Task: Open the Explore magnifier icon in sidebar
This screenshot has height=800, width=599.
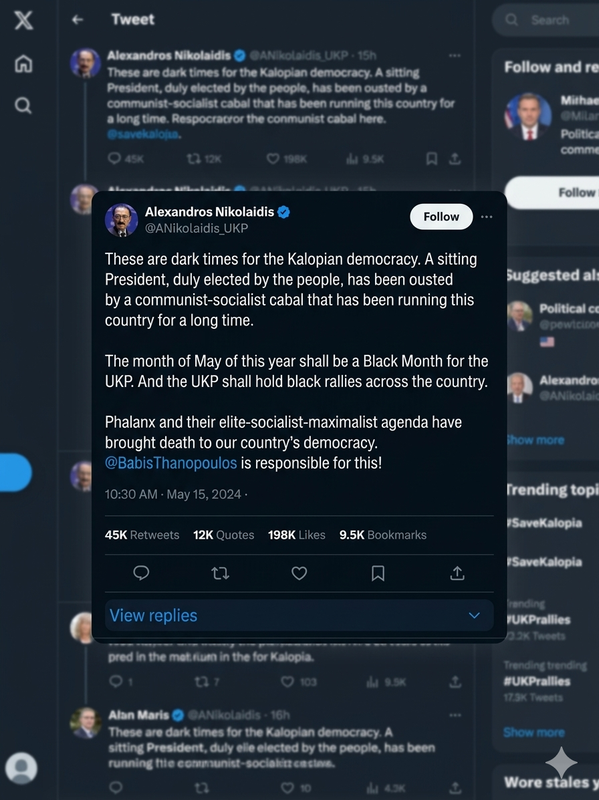Action: pos(23,105)
